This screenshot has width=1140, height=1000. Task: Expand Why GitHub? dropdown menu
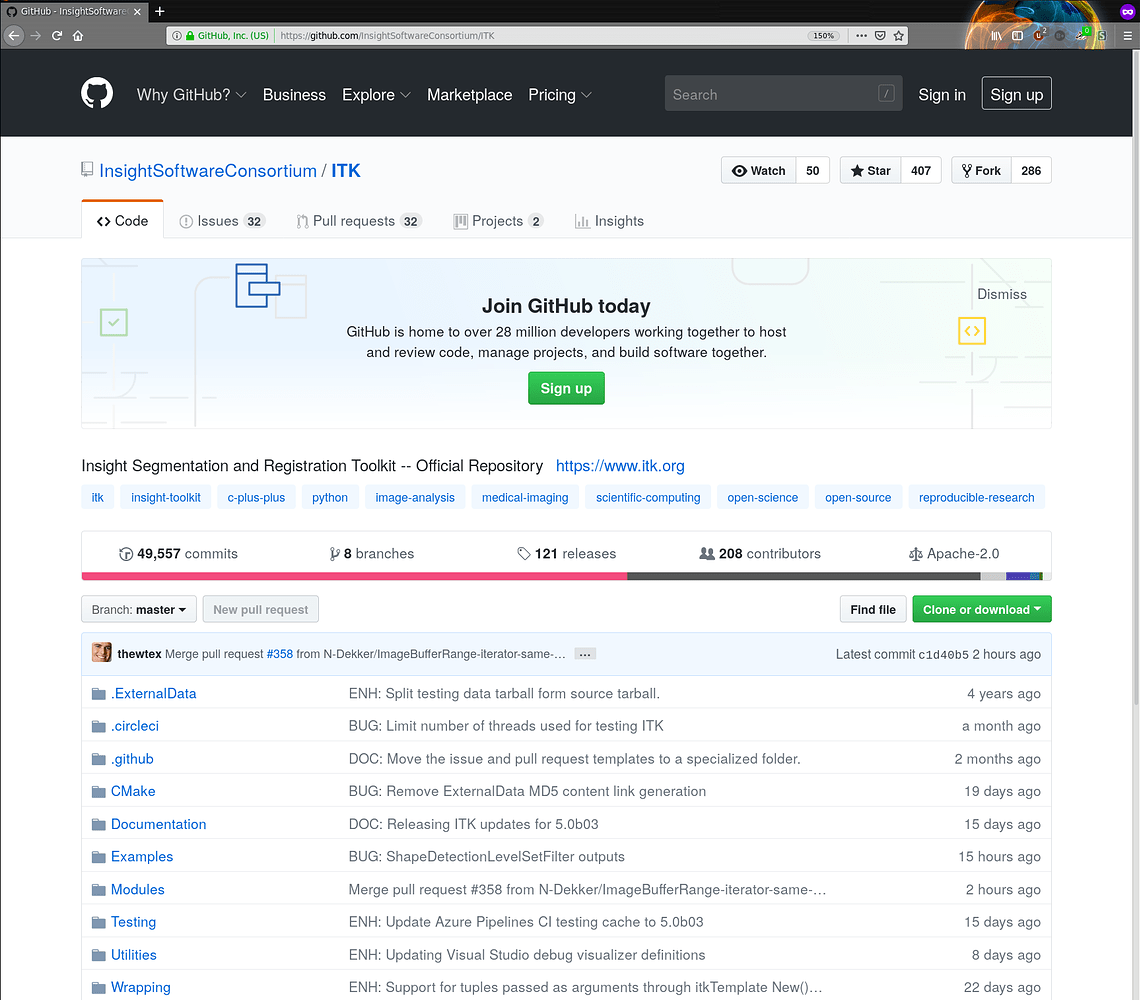tap(191, 95)
